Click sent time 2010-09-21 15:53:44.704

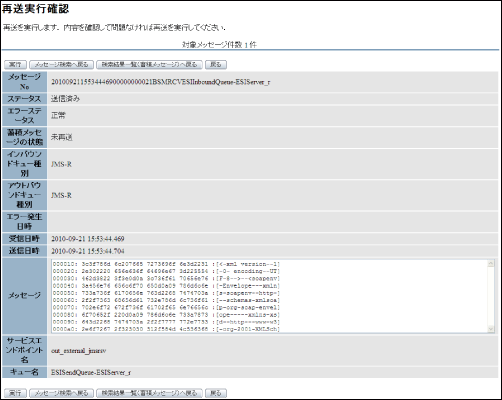click(x=88, y=251)
